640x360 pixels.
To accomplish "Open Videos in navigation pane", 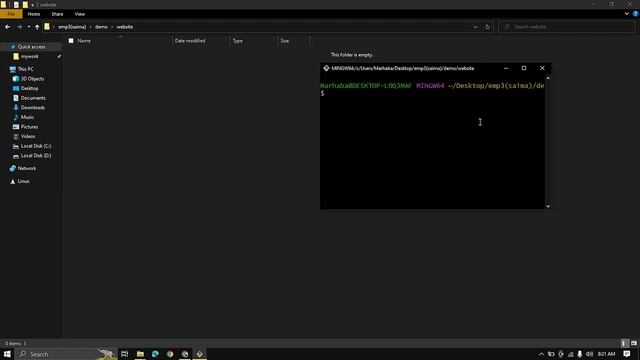I will pyautogui.click(x=28, y=136).
